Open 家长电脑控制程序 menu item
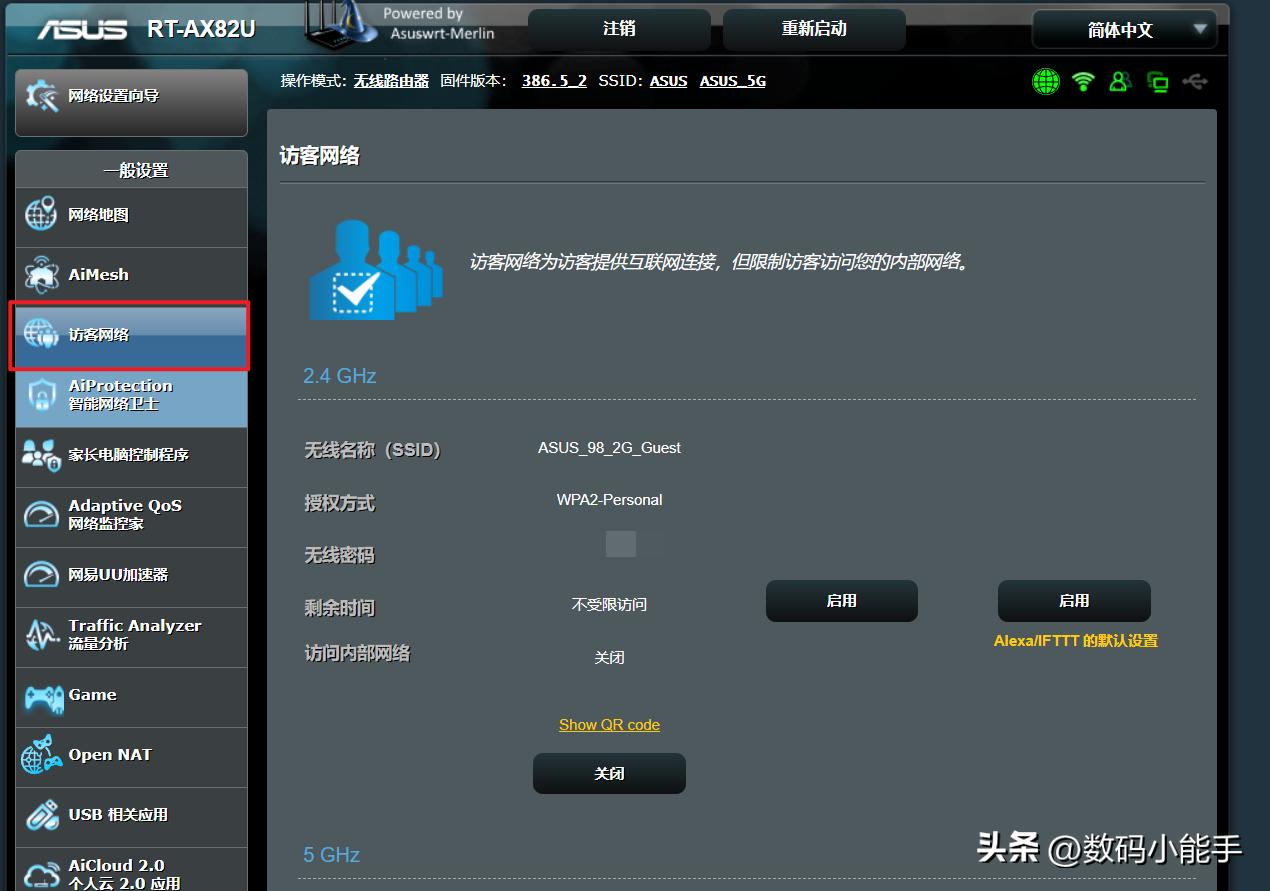The height and width of the screenshot is (891, 1270). pos(131,457)
